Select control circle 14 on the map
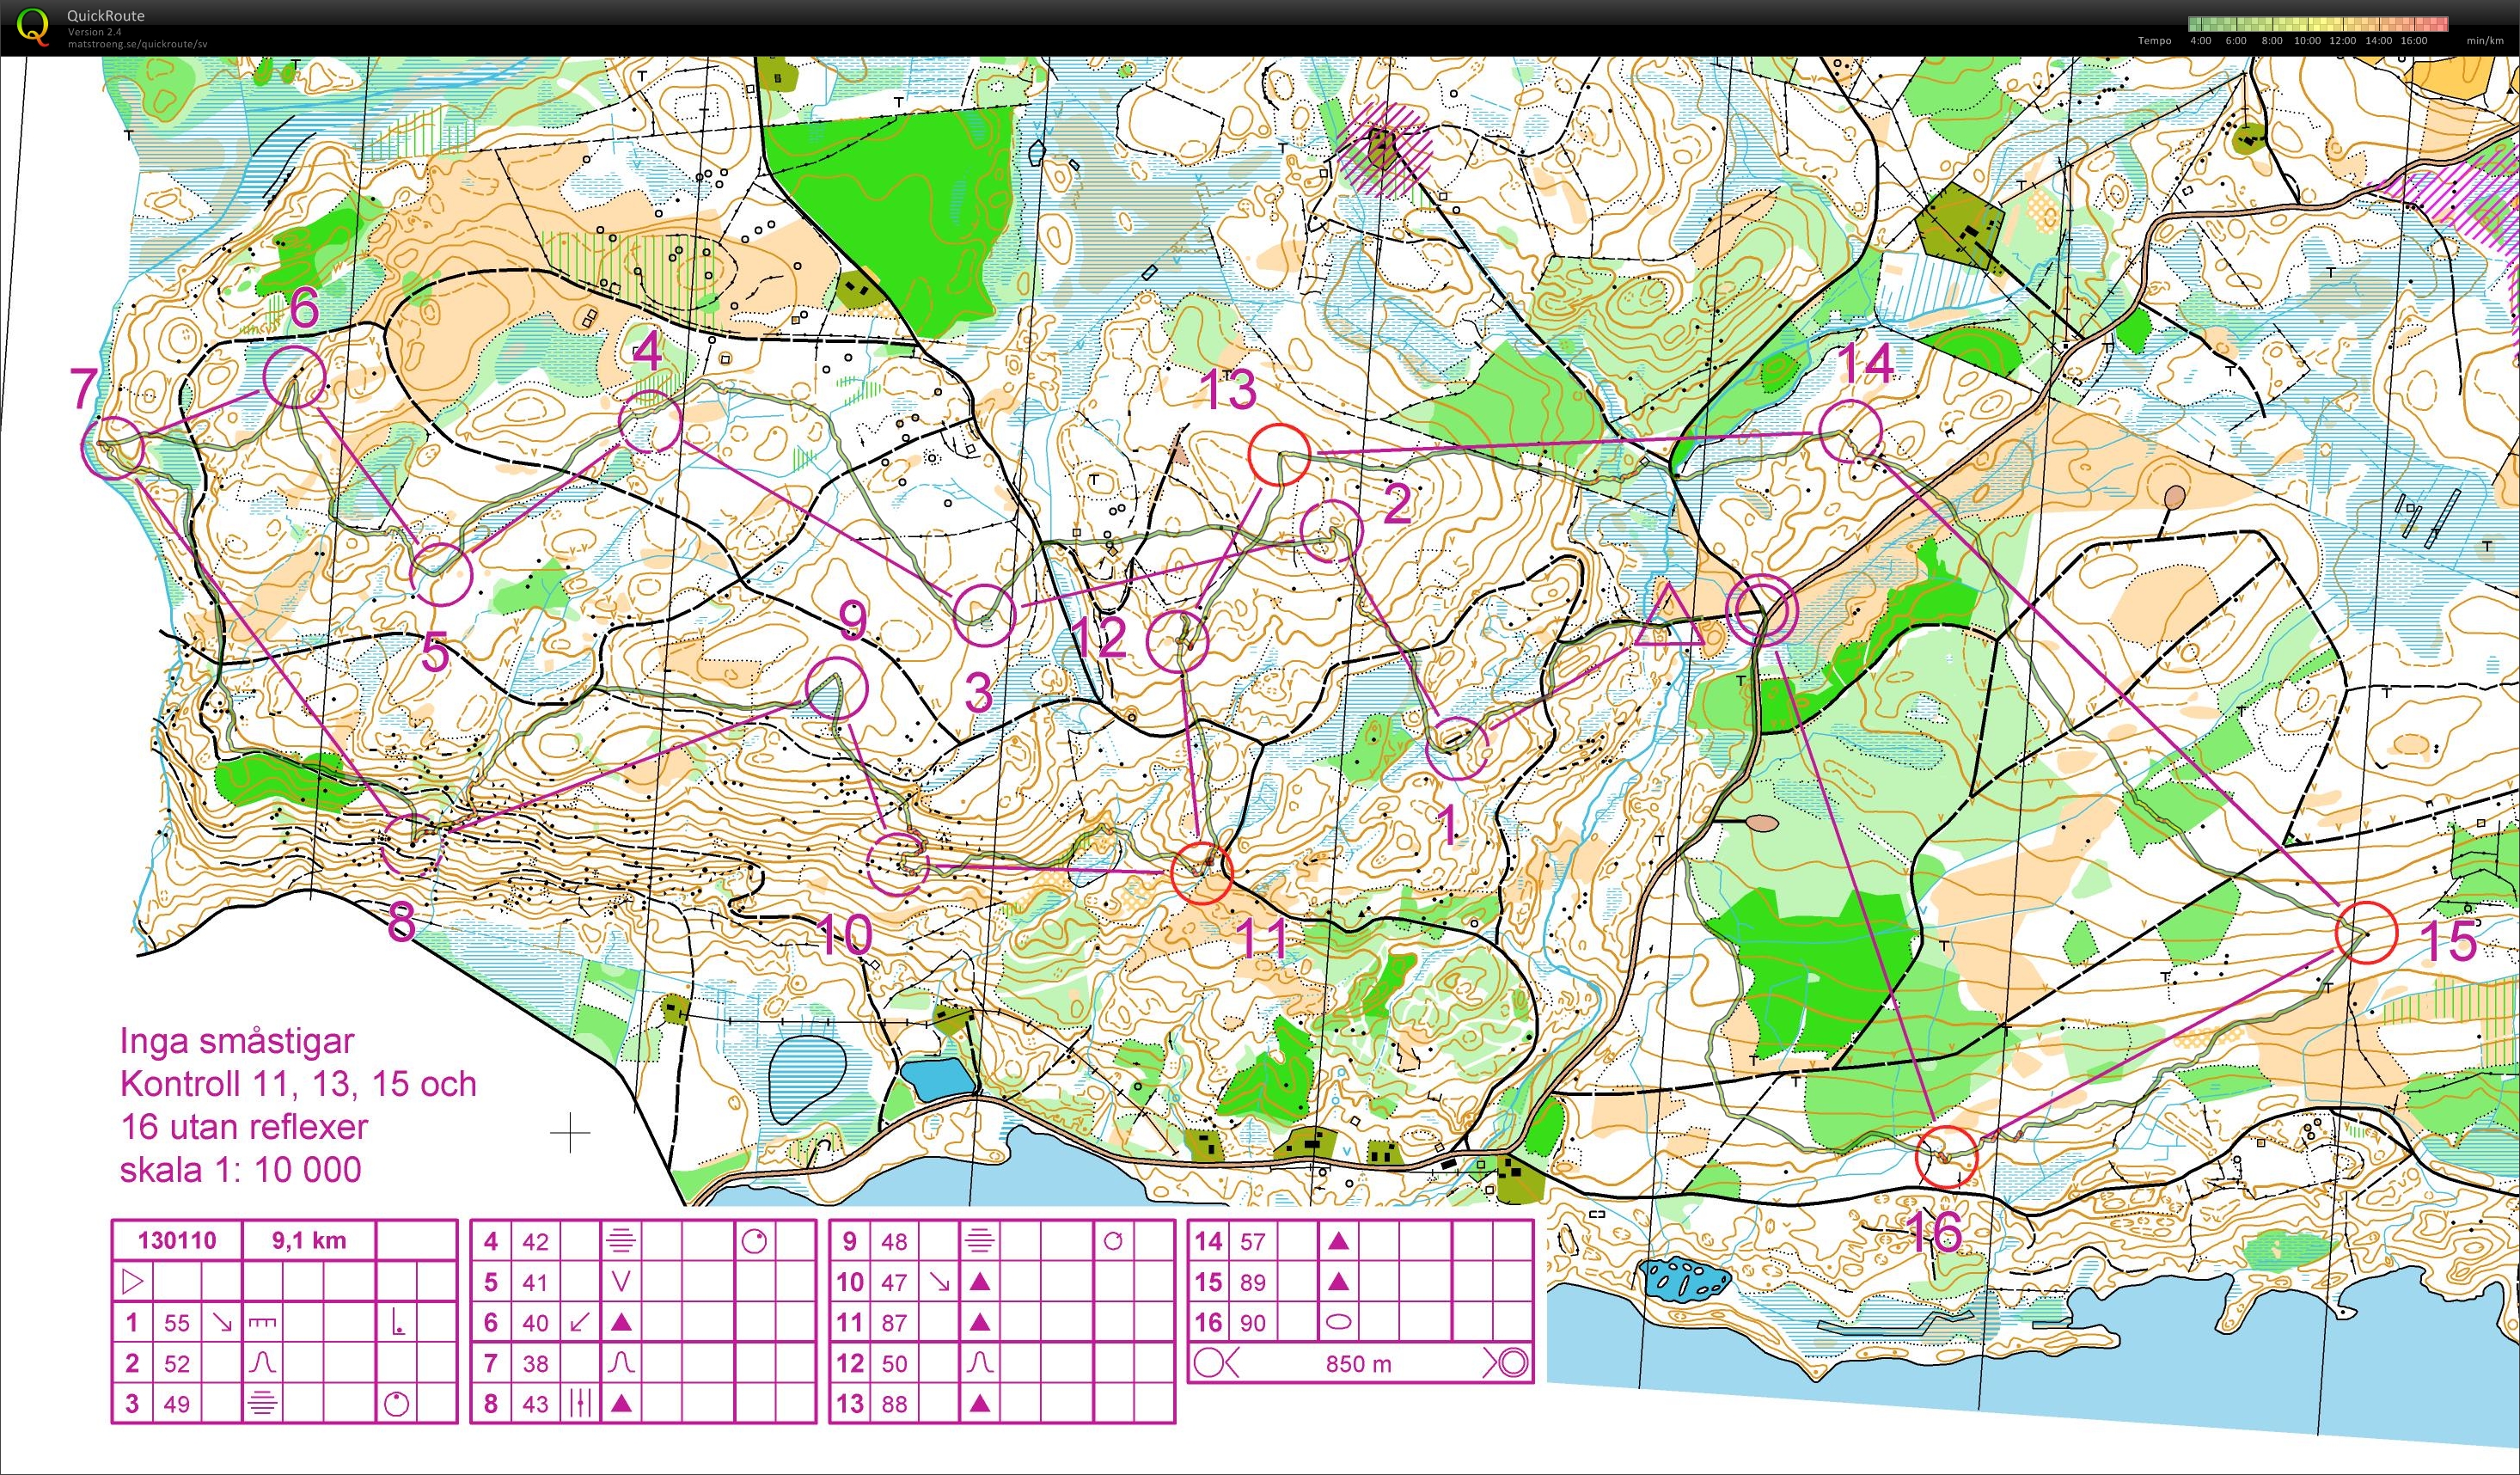 (1850, 431)
